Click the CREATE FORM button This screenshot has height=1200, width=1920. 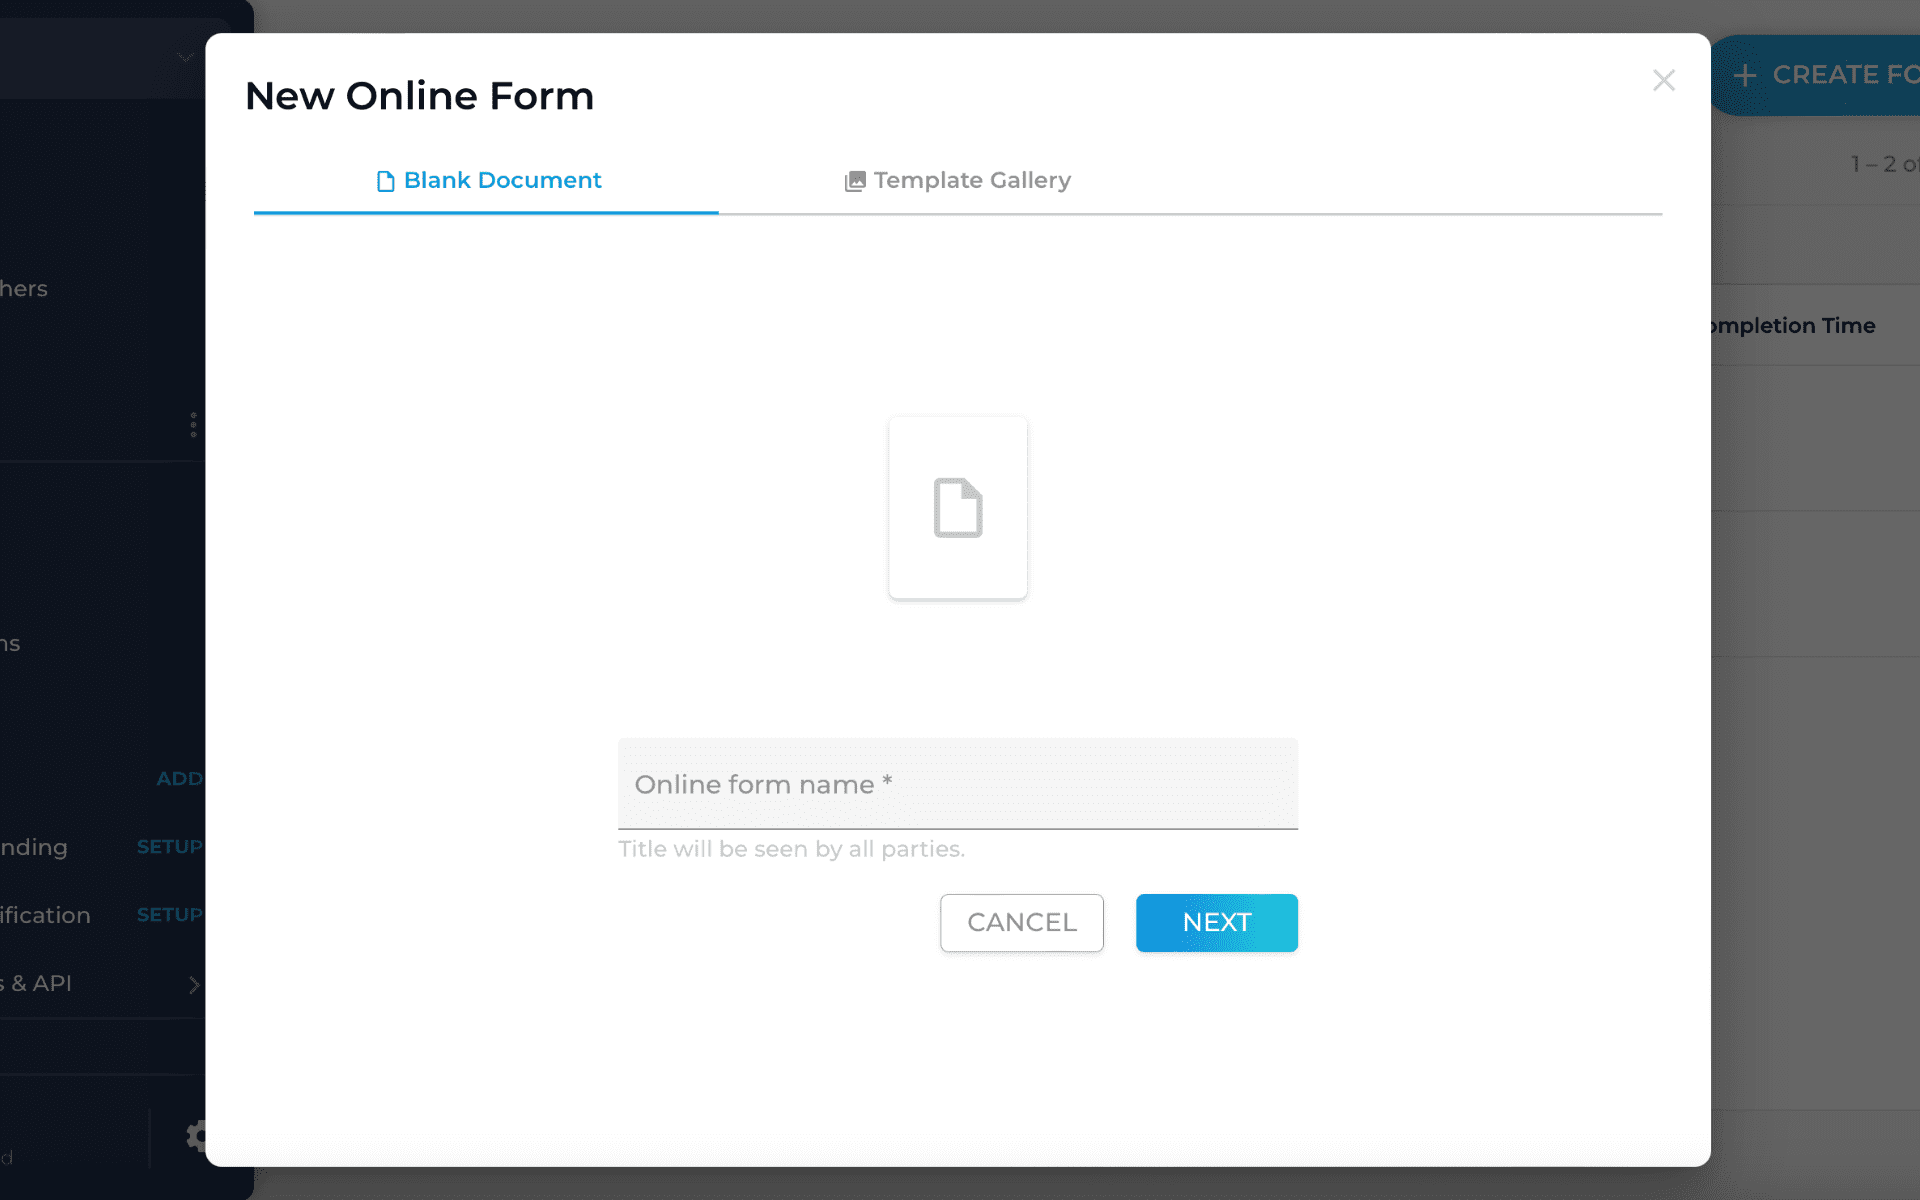[x=1830, y=74]
